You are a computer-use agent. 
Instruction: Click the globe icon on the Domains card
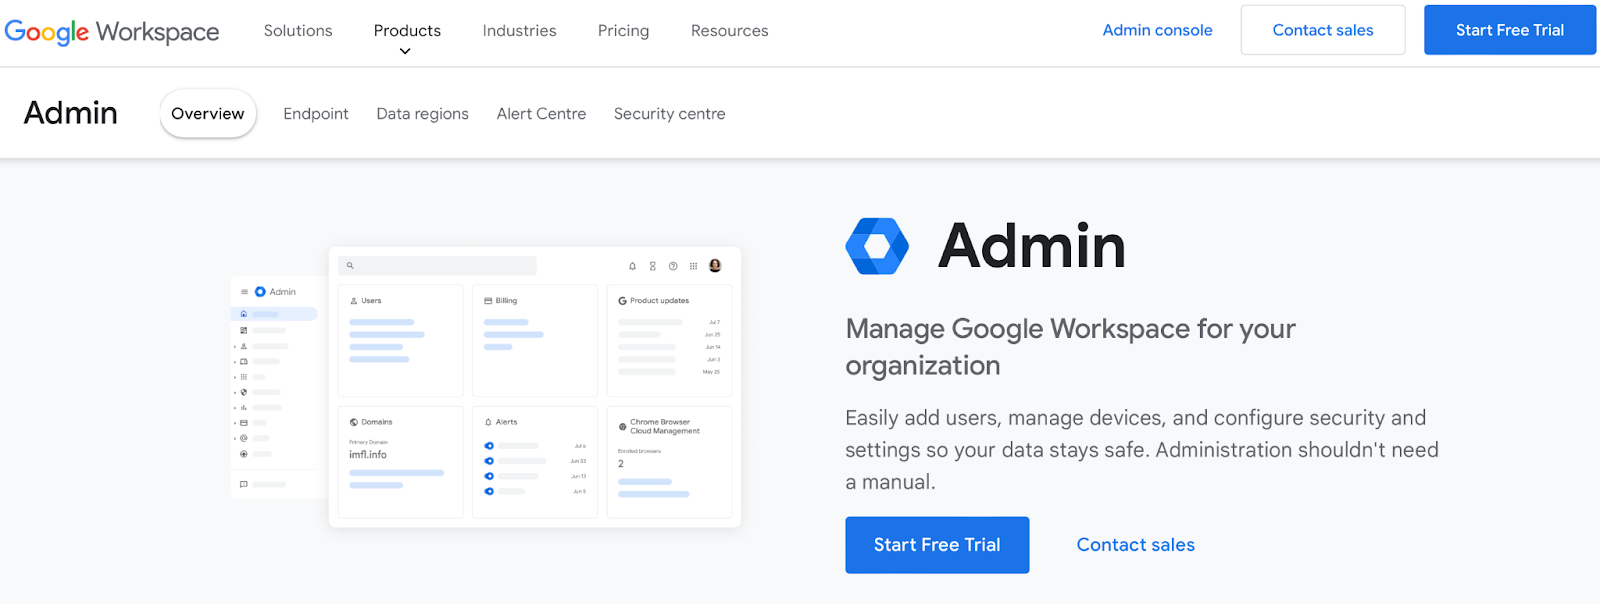pos(354,422)
